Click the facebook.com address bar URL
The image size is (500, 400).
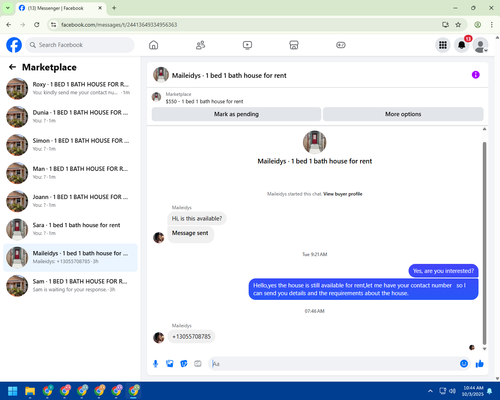[119, 25]
